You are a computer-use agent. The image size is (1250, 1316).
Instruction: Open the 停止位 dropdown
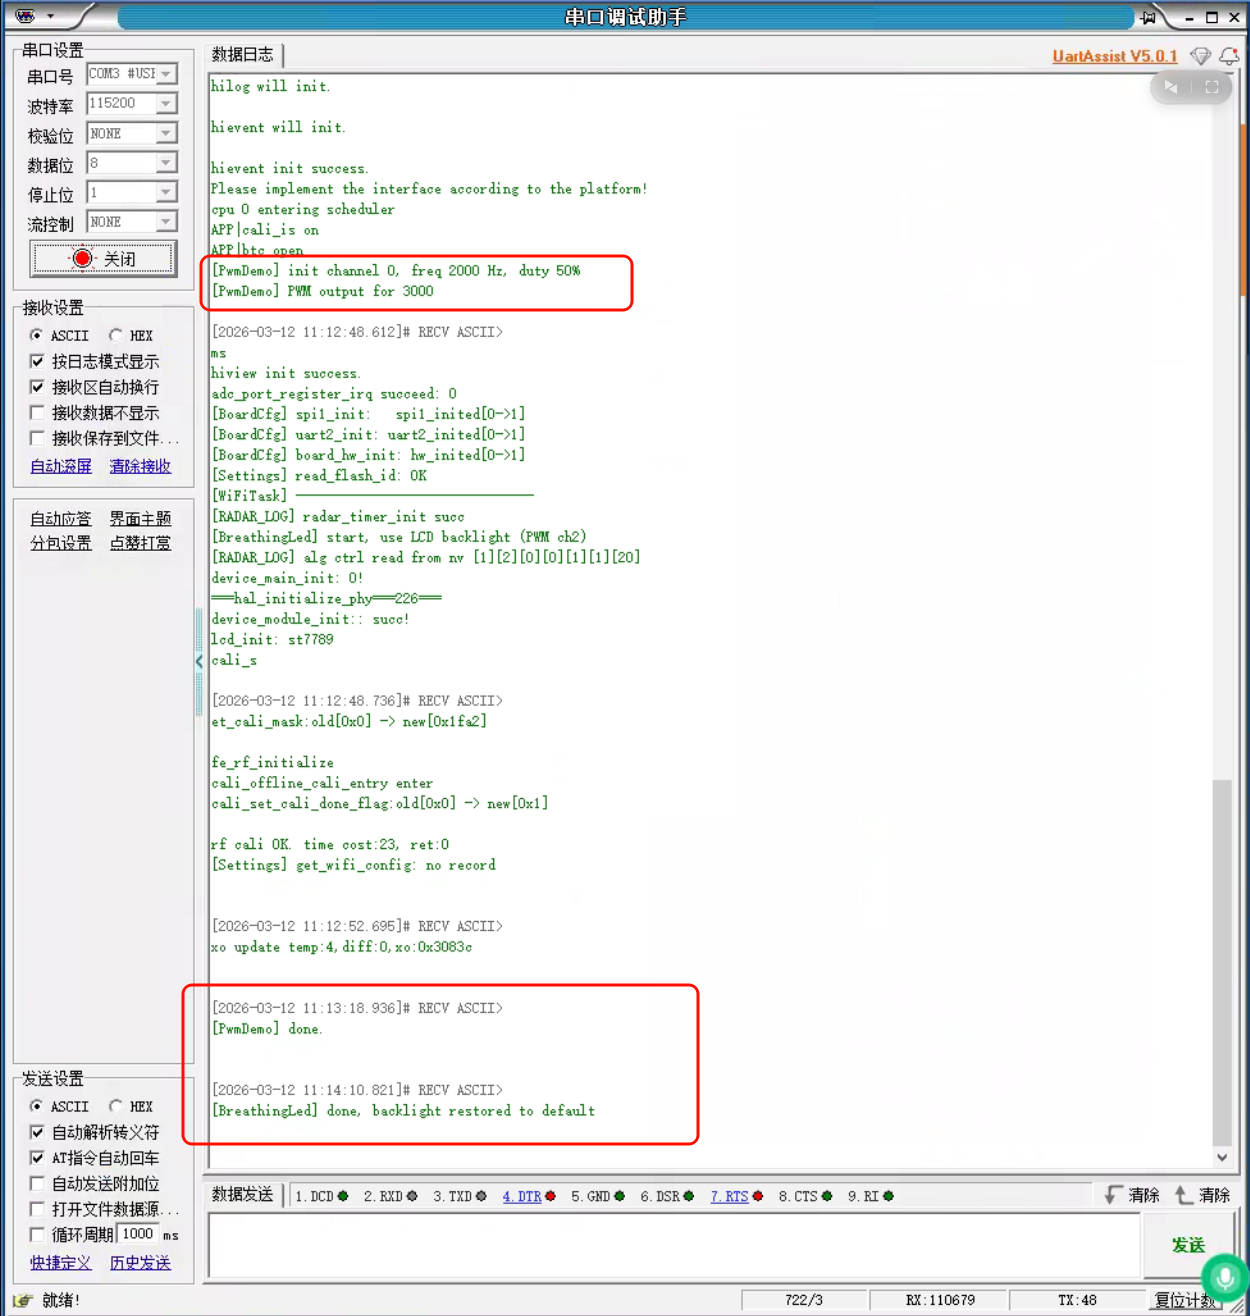pyautogui.click(x=166, y=192)
